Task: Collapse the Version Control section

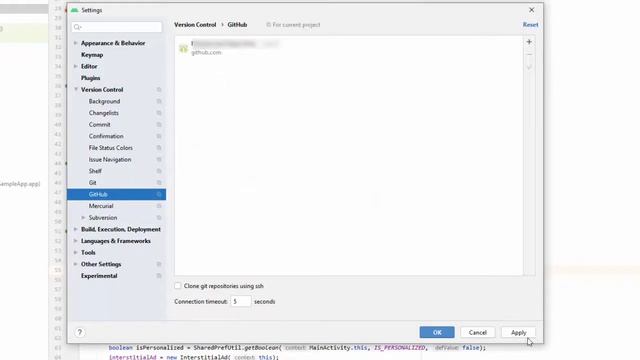Action: click(76, 89)
